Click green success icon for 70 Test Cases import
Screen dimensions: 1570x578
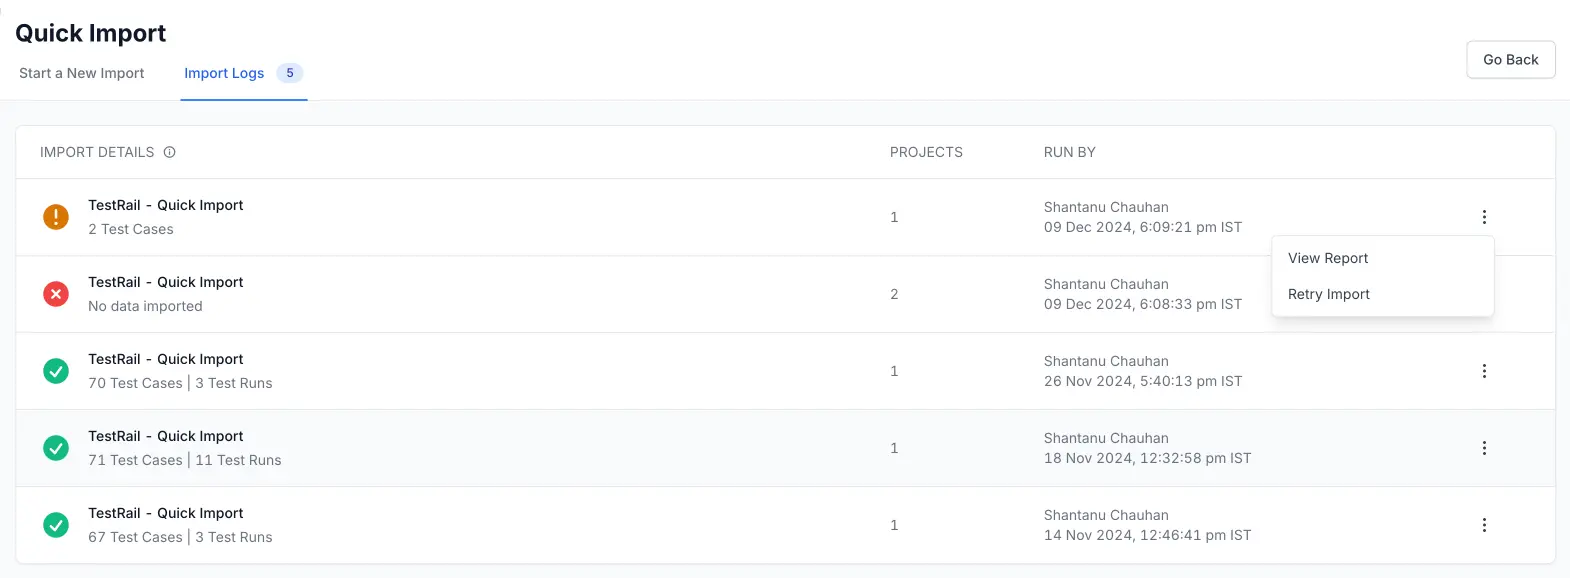tap(56, 371)
